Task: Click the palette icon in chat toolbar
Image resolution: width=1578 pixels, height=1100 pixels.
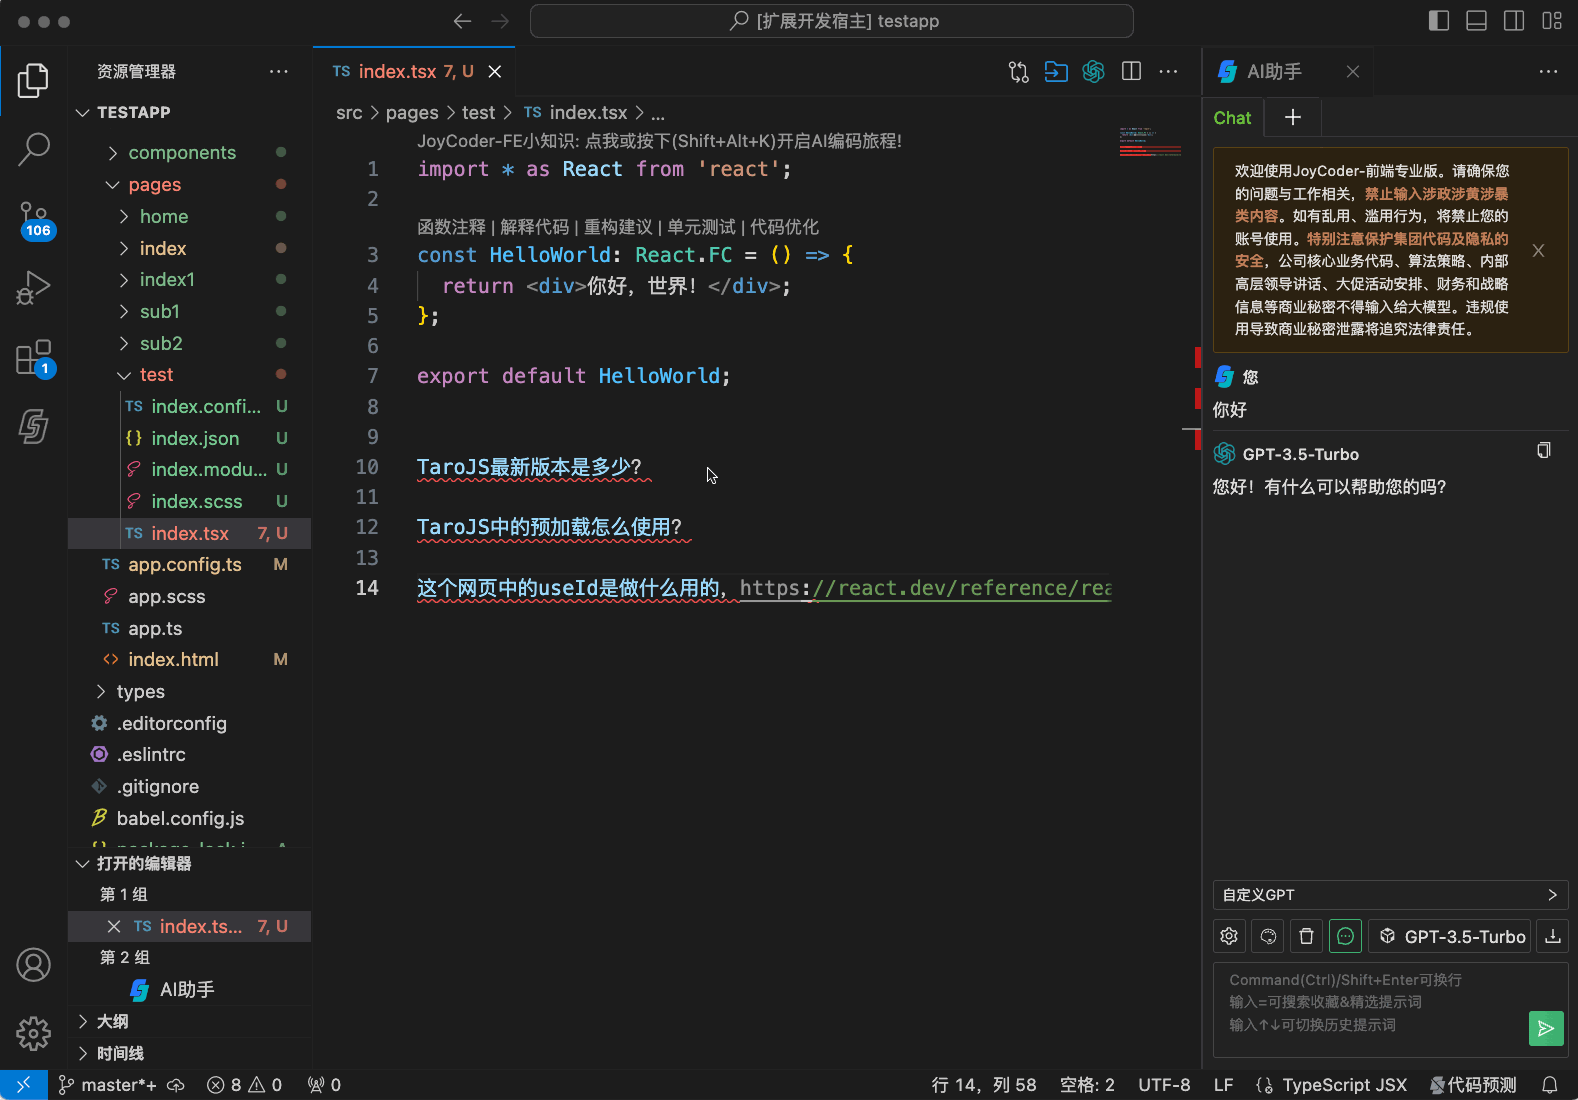Action: 1268,936
